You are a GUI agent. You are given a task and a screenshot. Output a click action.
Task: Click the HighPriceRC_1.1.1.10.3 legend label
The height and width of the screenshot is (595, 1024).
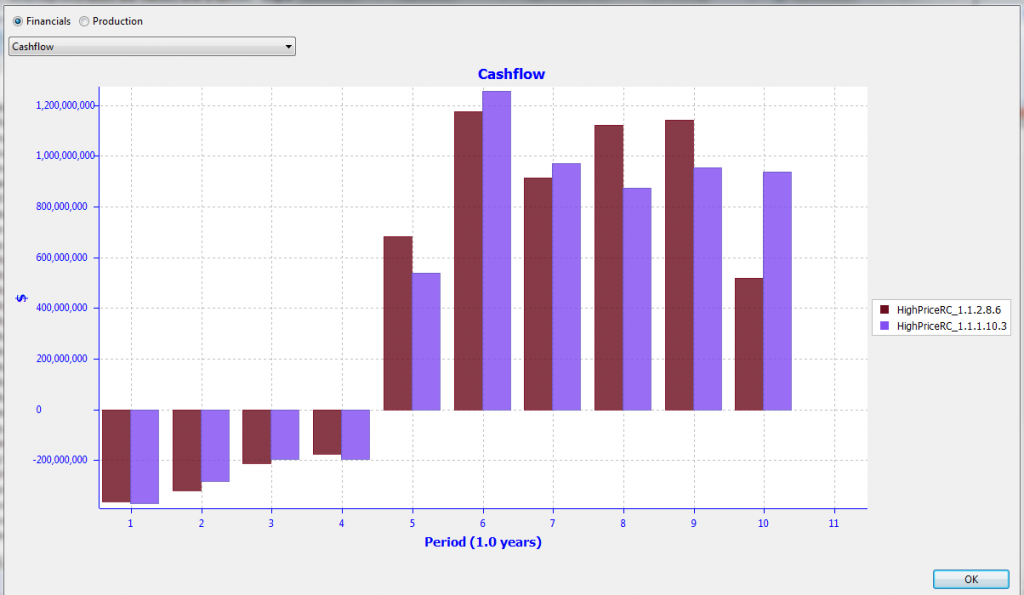[x=952, y=327]
